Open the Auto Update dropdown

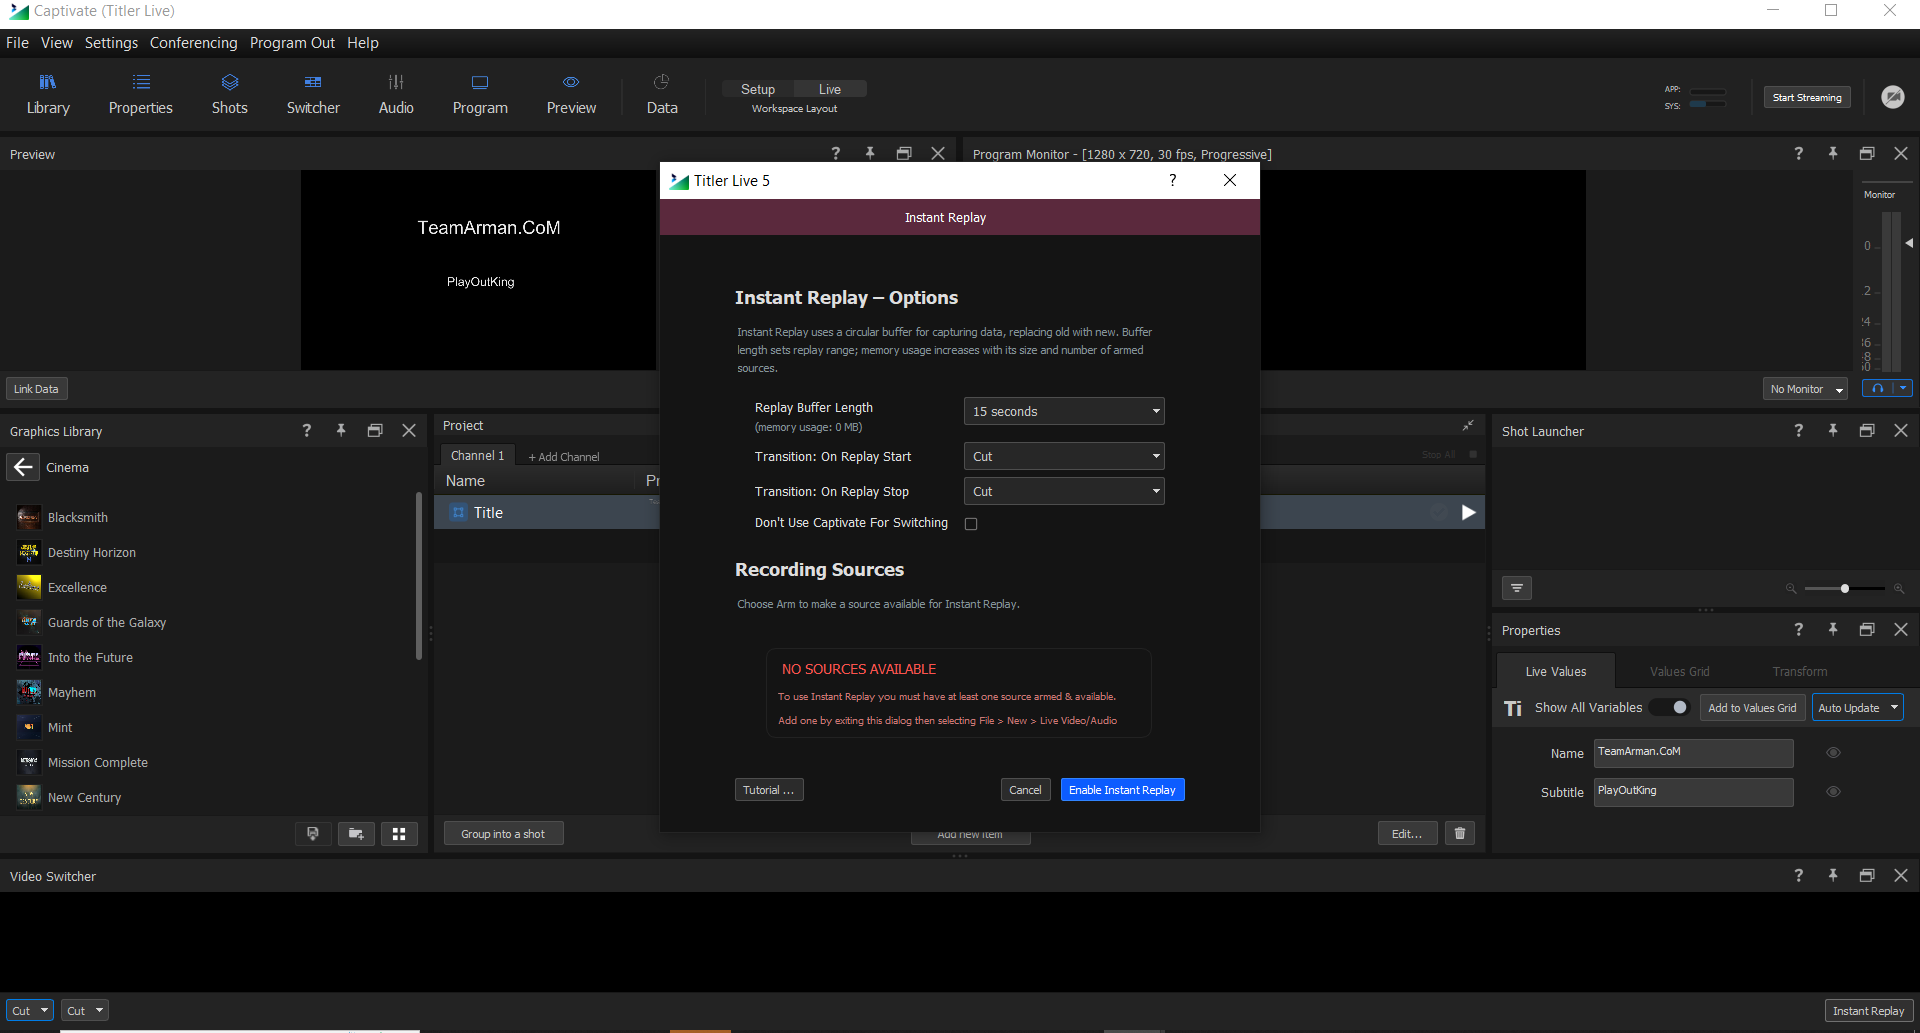coord(1857,707)
